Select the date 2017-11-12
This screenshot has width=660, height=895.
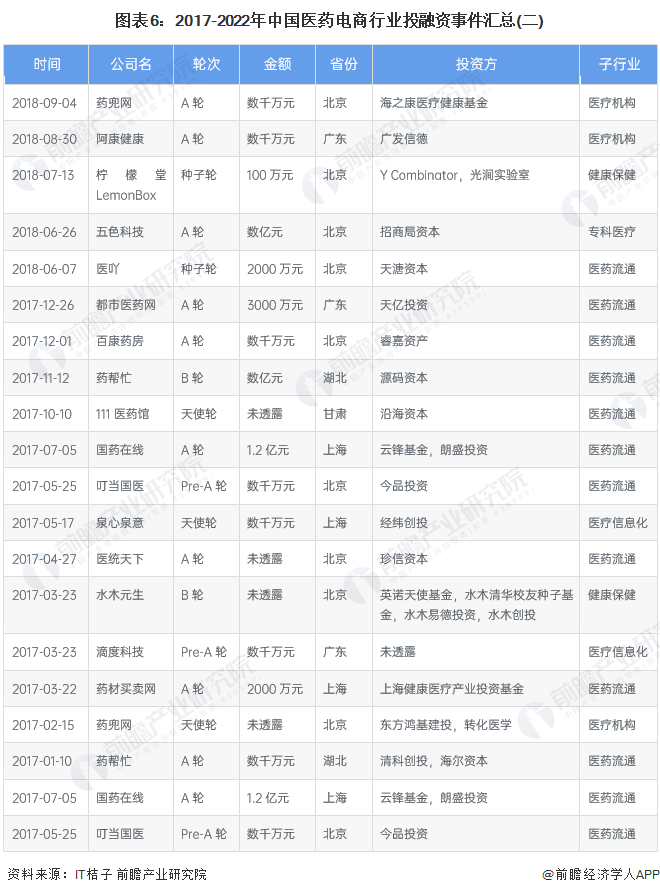coord(41,378)
